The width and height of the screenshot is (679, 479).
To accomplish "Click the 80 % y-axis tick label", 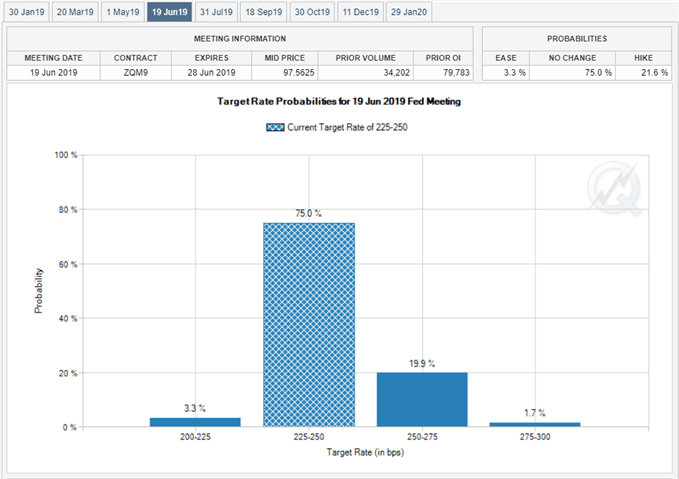I will click(68, 210).
